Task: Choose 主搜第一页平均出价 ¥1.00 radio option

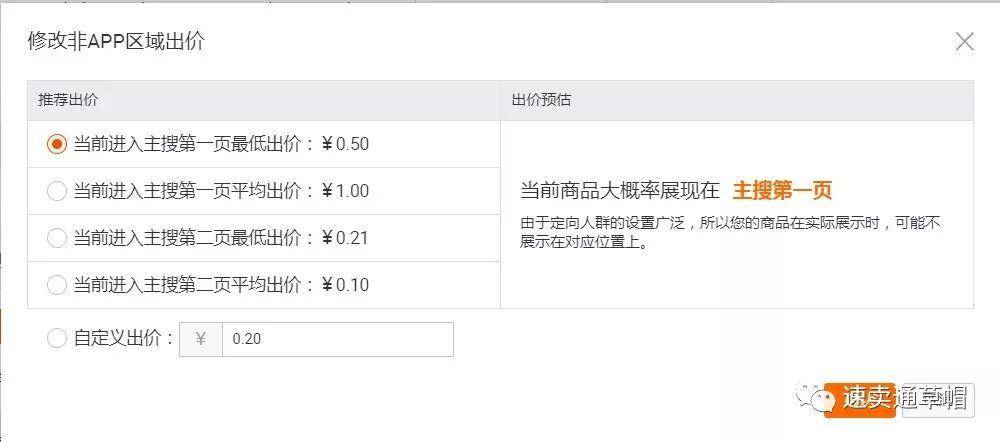Action: (x=57, y=191)
